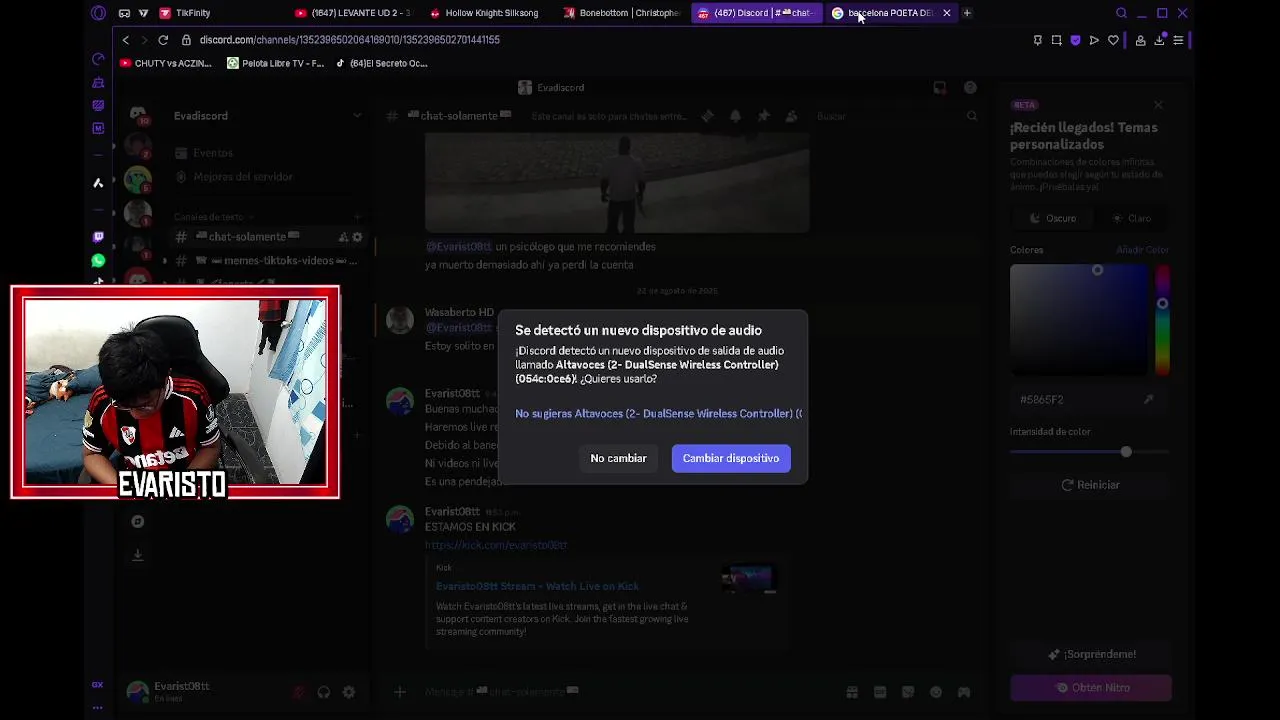Viewport: 1280px width, 720px height.
Task: Click the Opera GX logo menu icon
Action: [x=98, y=13]
